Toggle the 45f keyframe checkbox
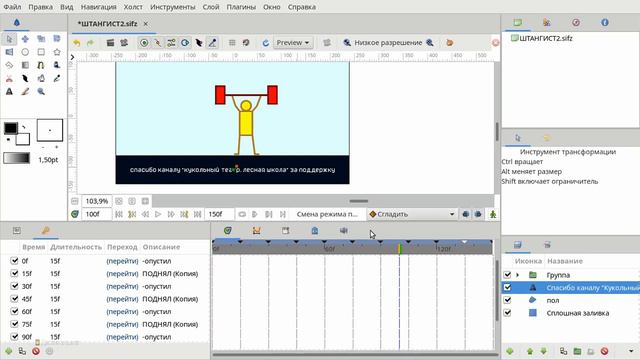 pos(14,298)
